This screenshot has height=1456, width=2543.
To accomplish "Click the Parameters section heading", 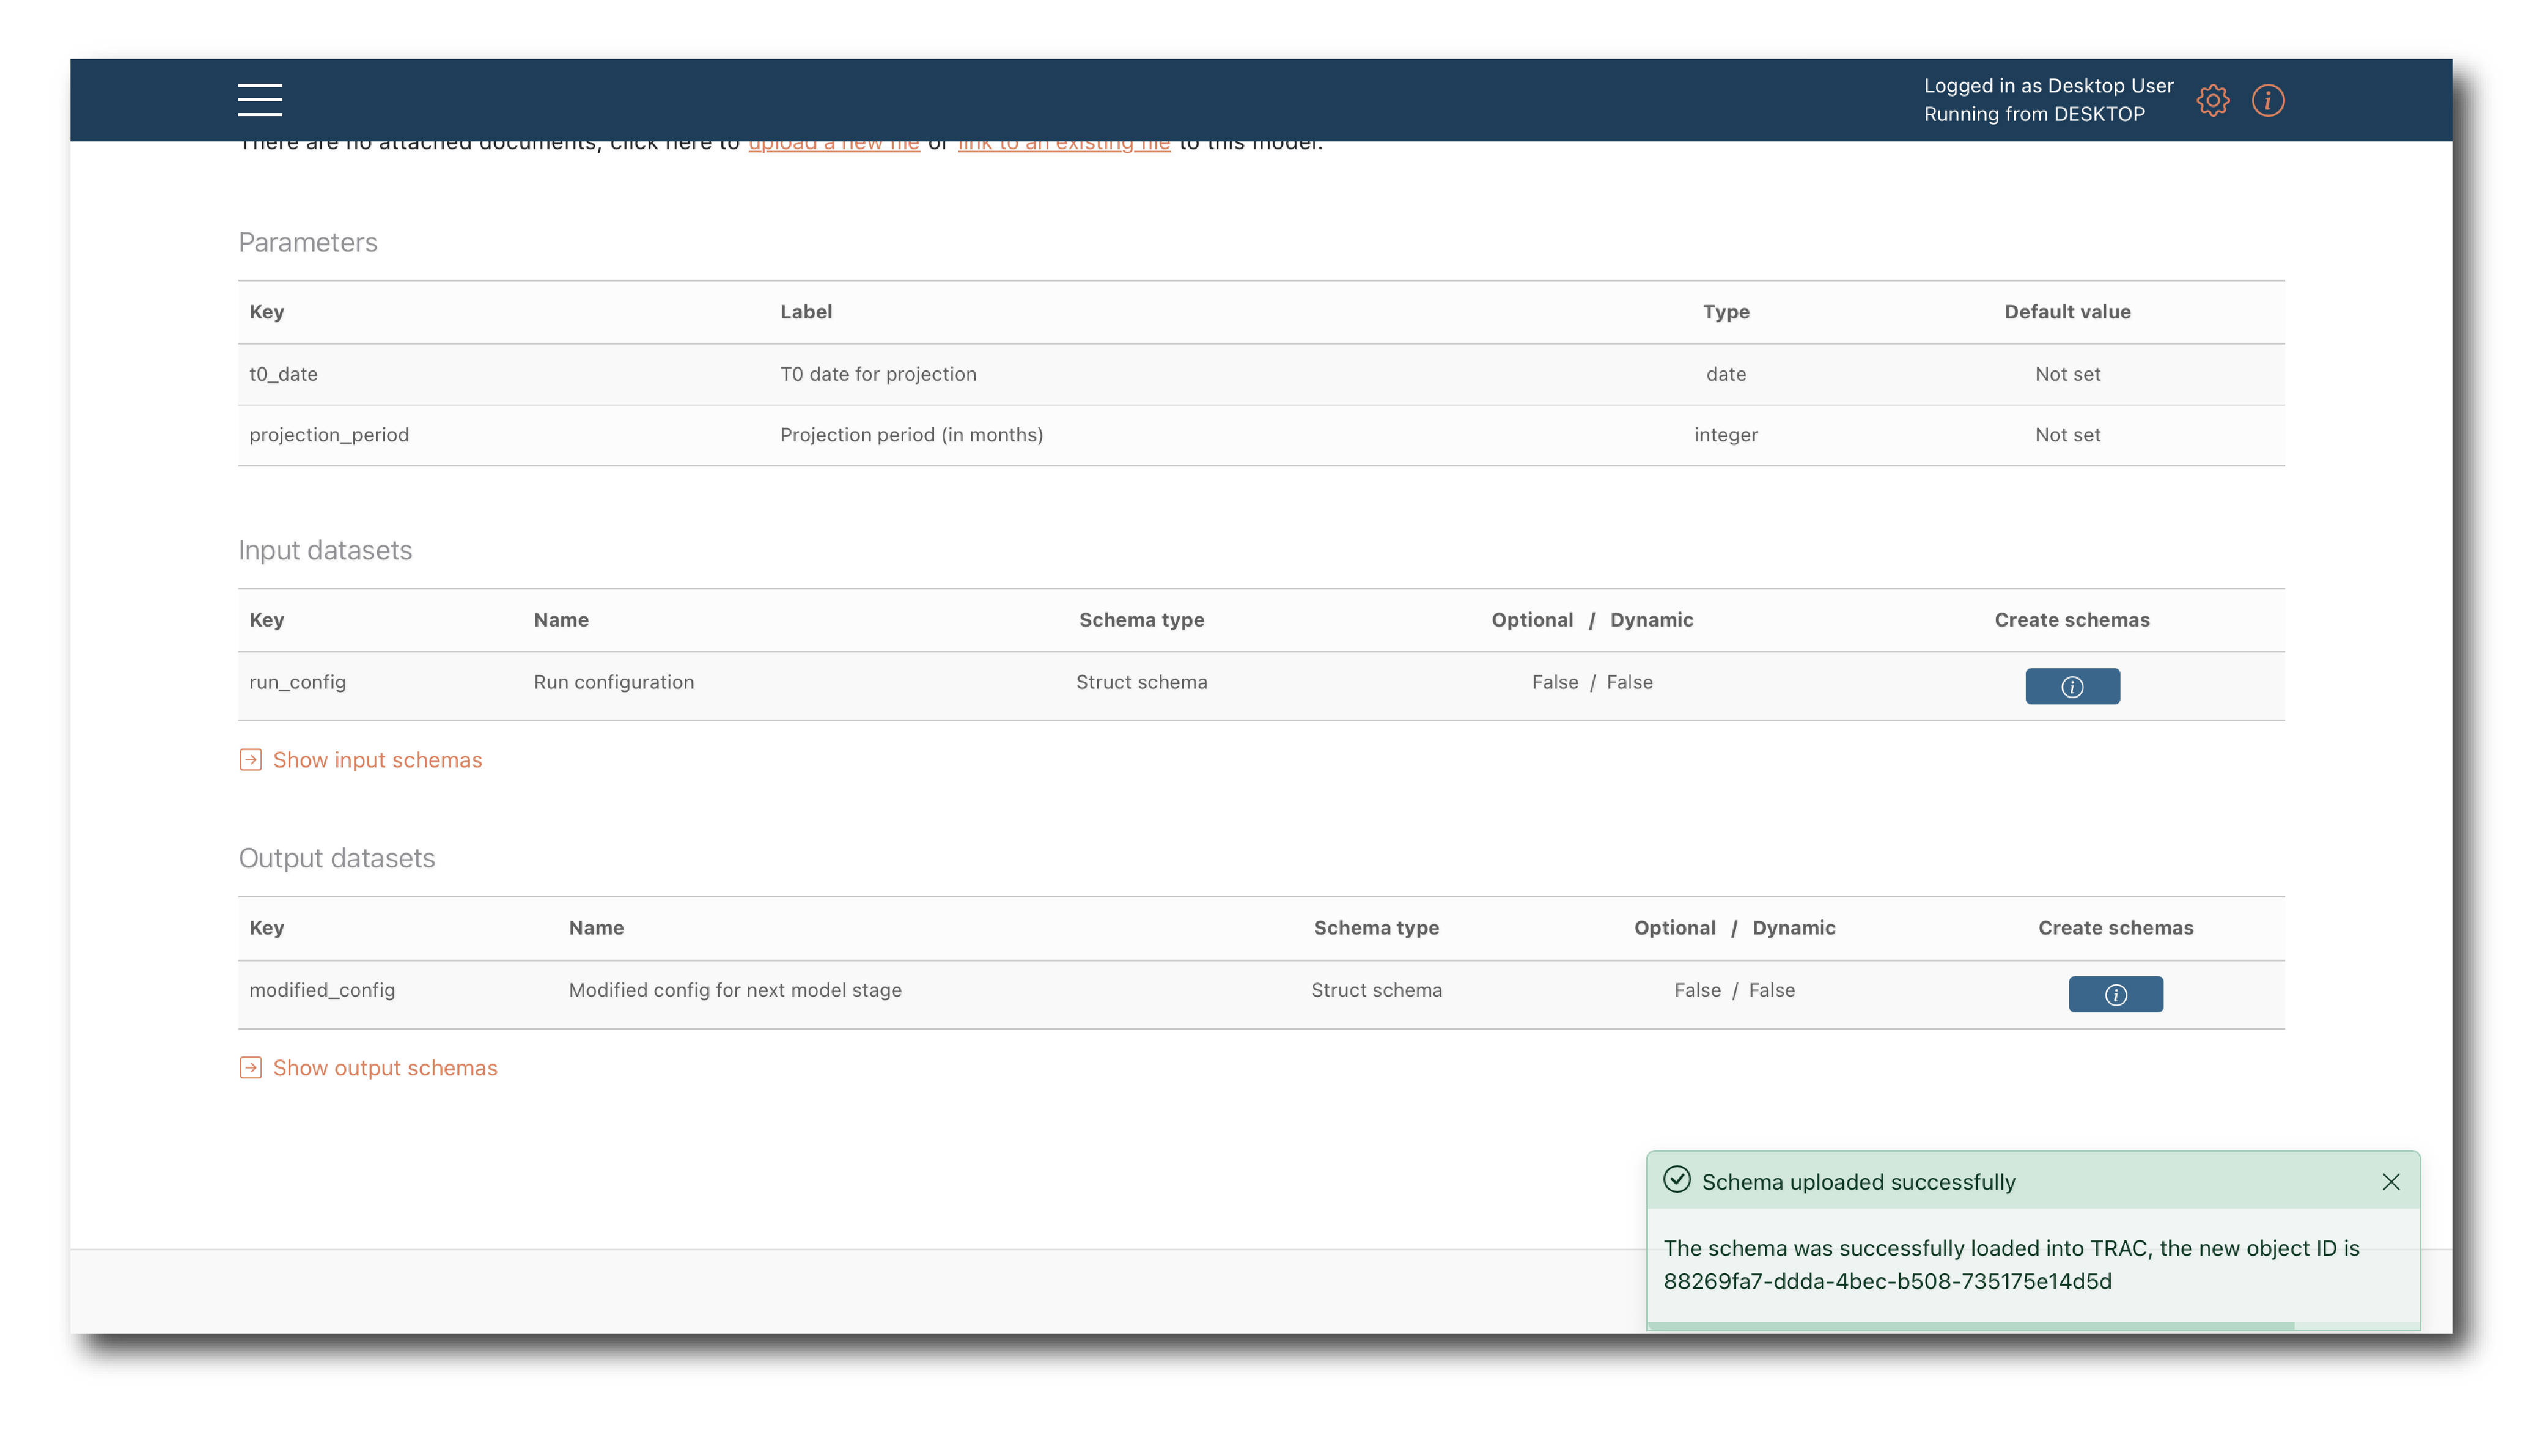I will [308, 242].
